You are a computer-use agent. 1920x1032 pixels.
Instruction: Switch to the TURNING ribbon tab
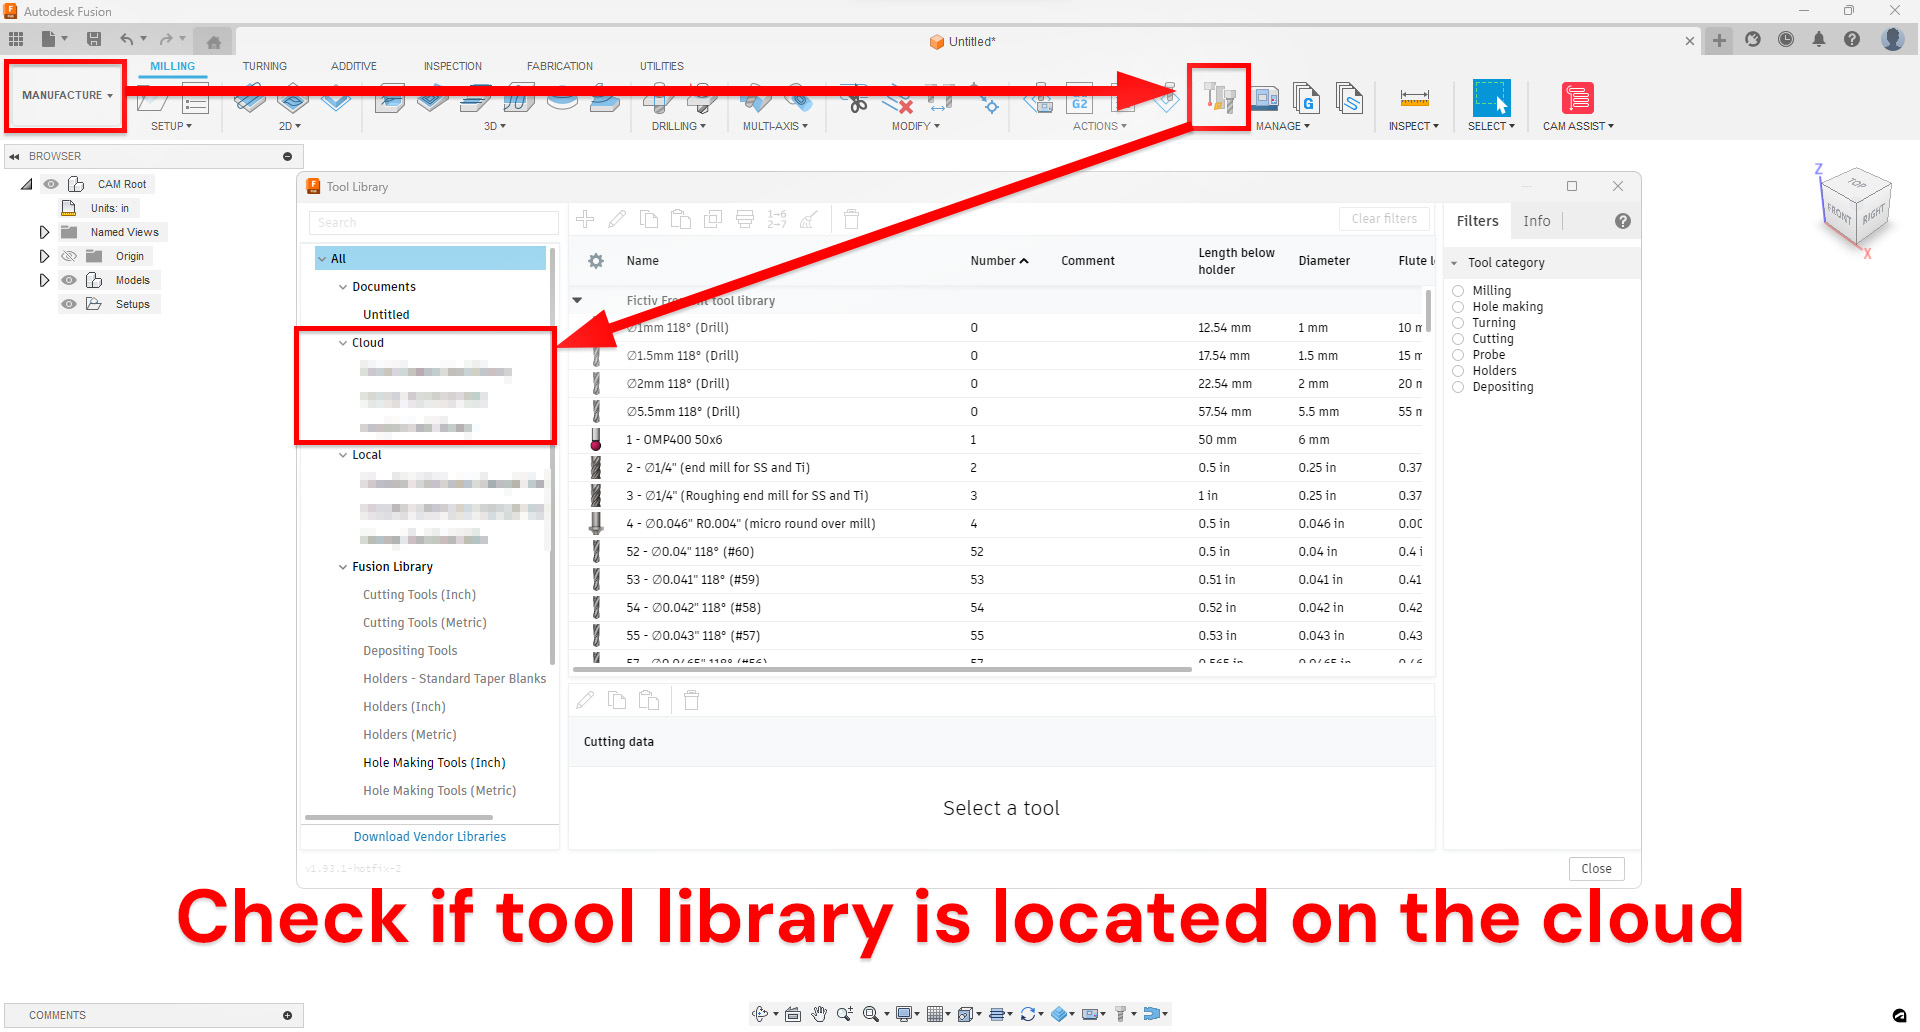[264, 66]
